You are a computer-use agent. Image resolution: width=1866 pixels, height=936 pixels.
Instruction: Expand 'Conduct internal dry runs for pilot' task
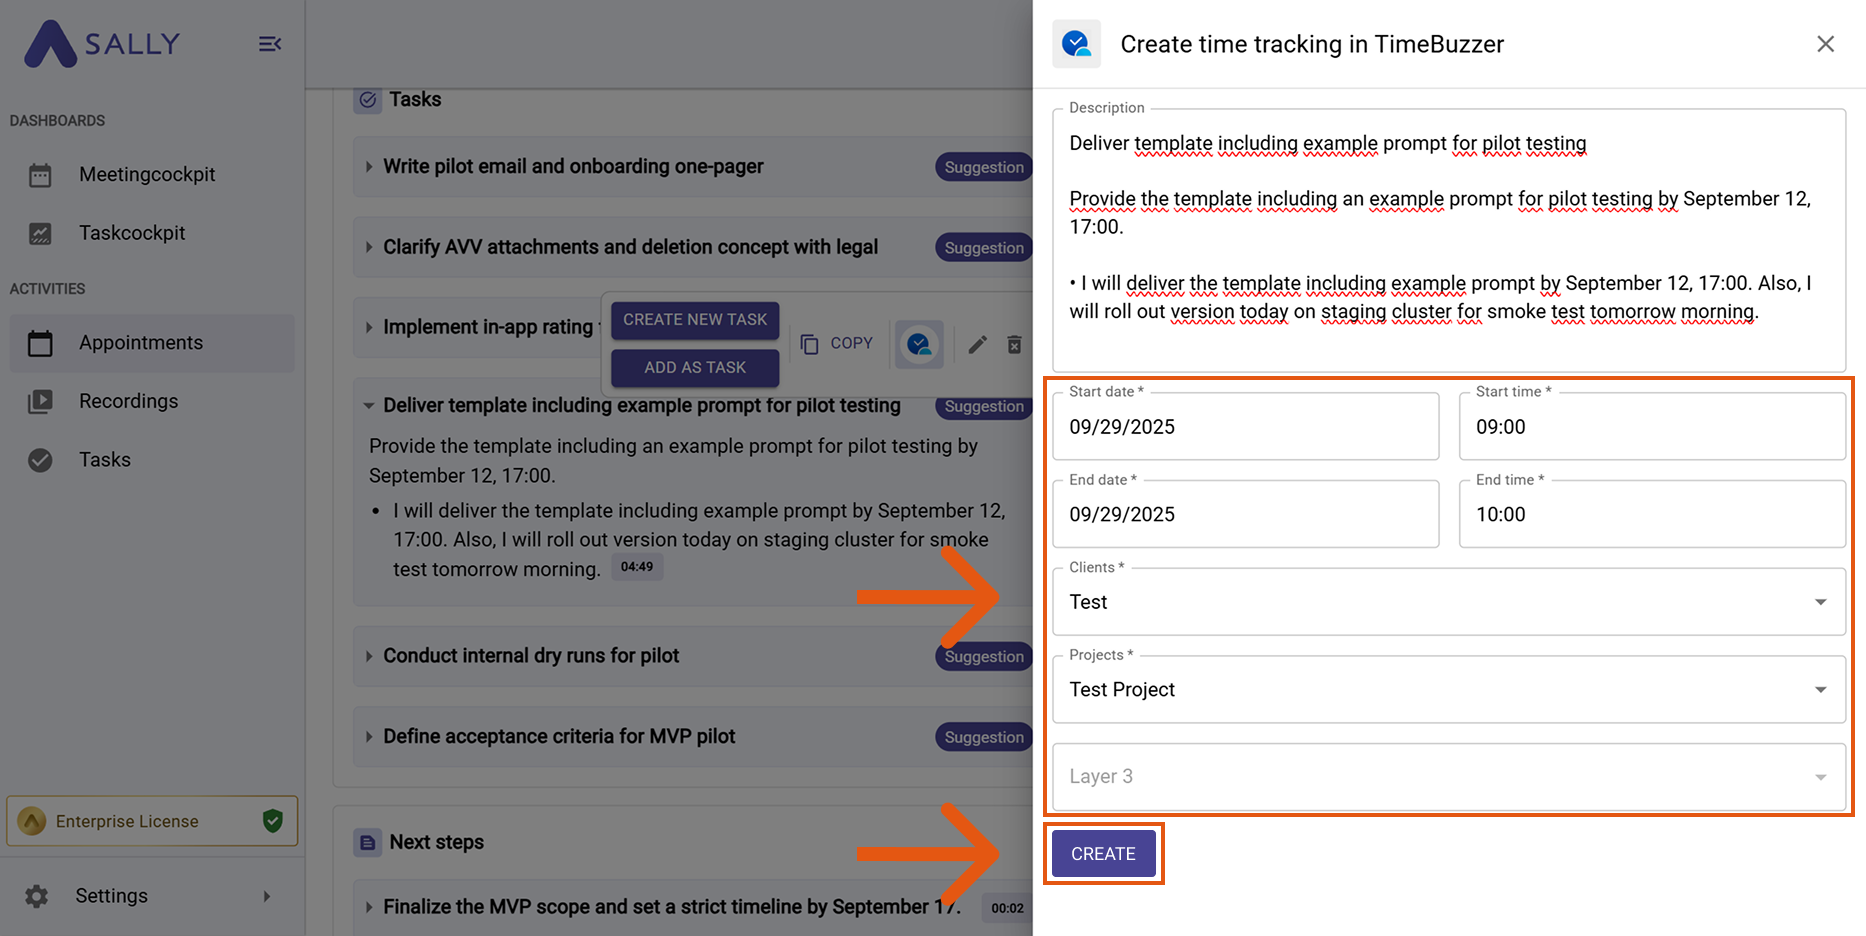(369, 656)
